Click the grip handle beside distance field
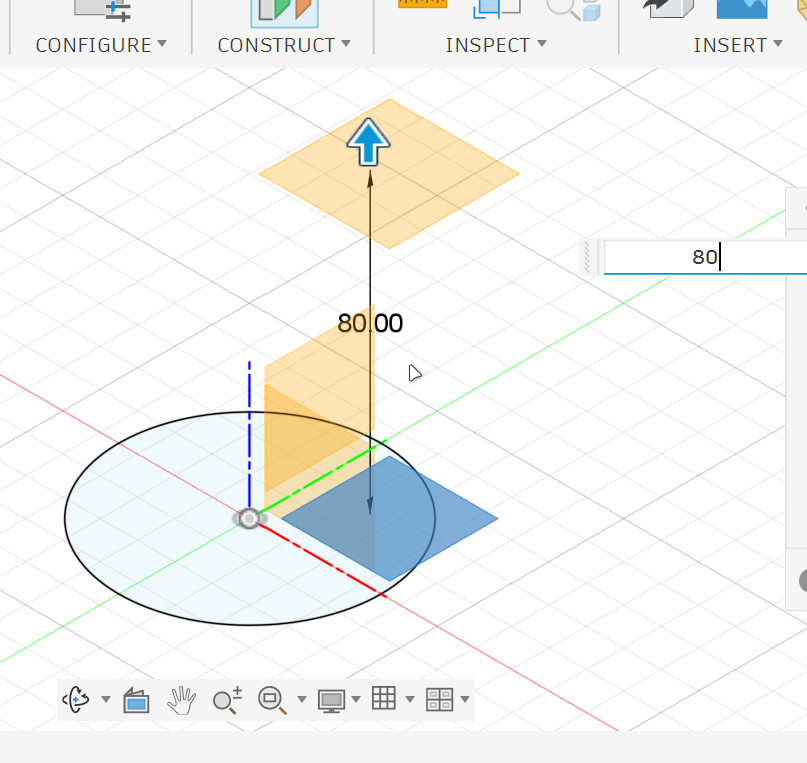Screen dimensions: 807x763 [587, 257]
